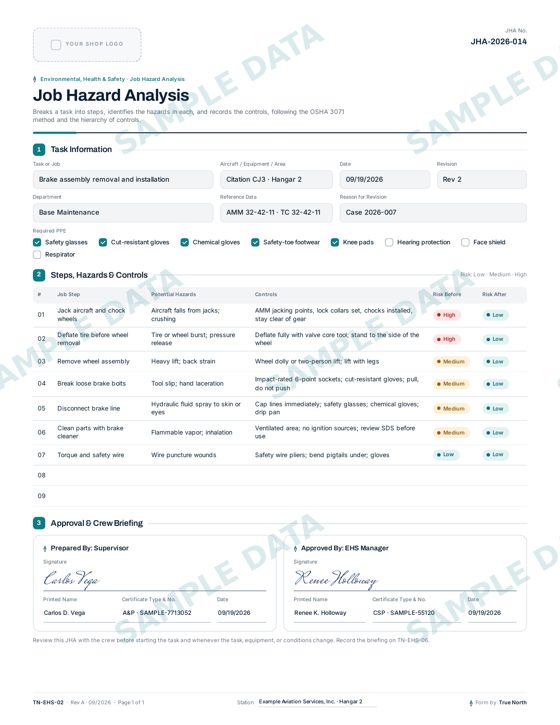Click the icon beside Prepared By: Supervisor
The image size is (560, 725).
[x=45, y=548]
